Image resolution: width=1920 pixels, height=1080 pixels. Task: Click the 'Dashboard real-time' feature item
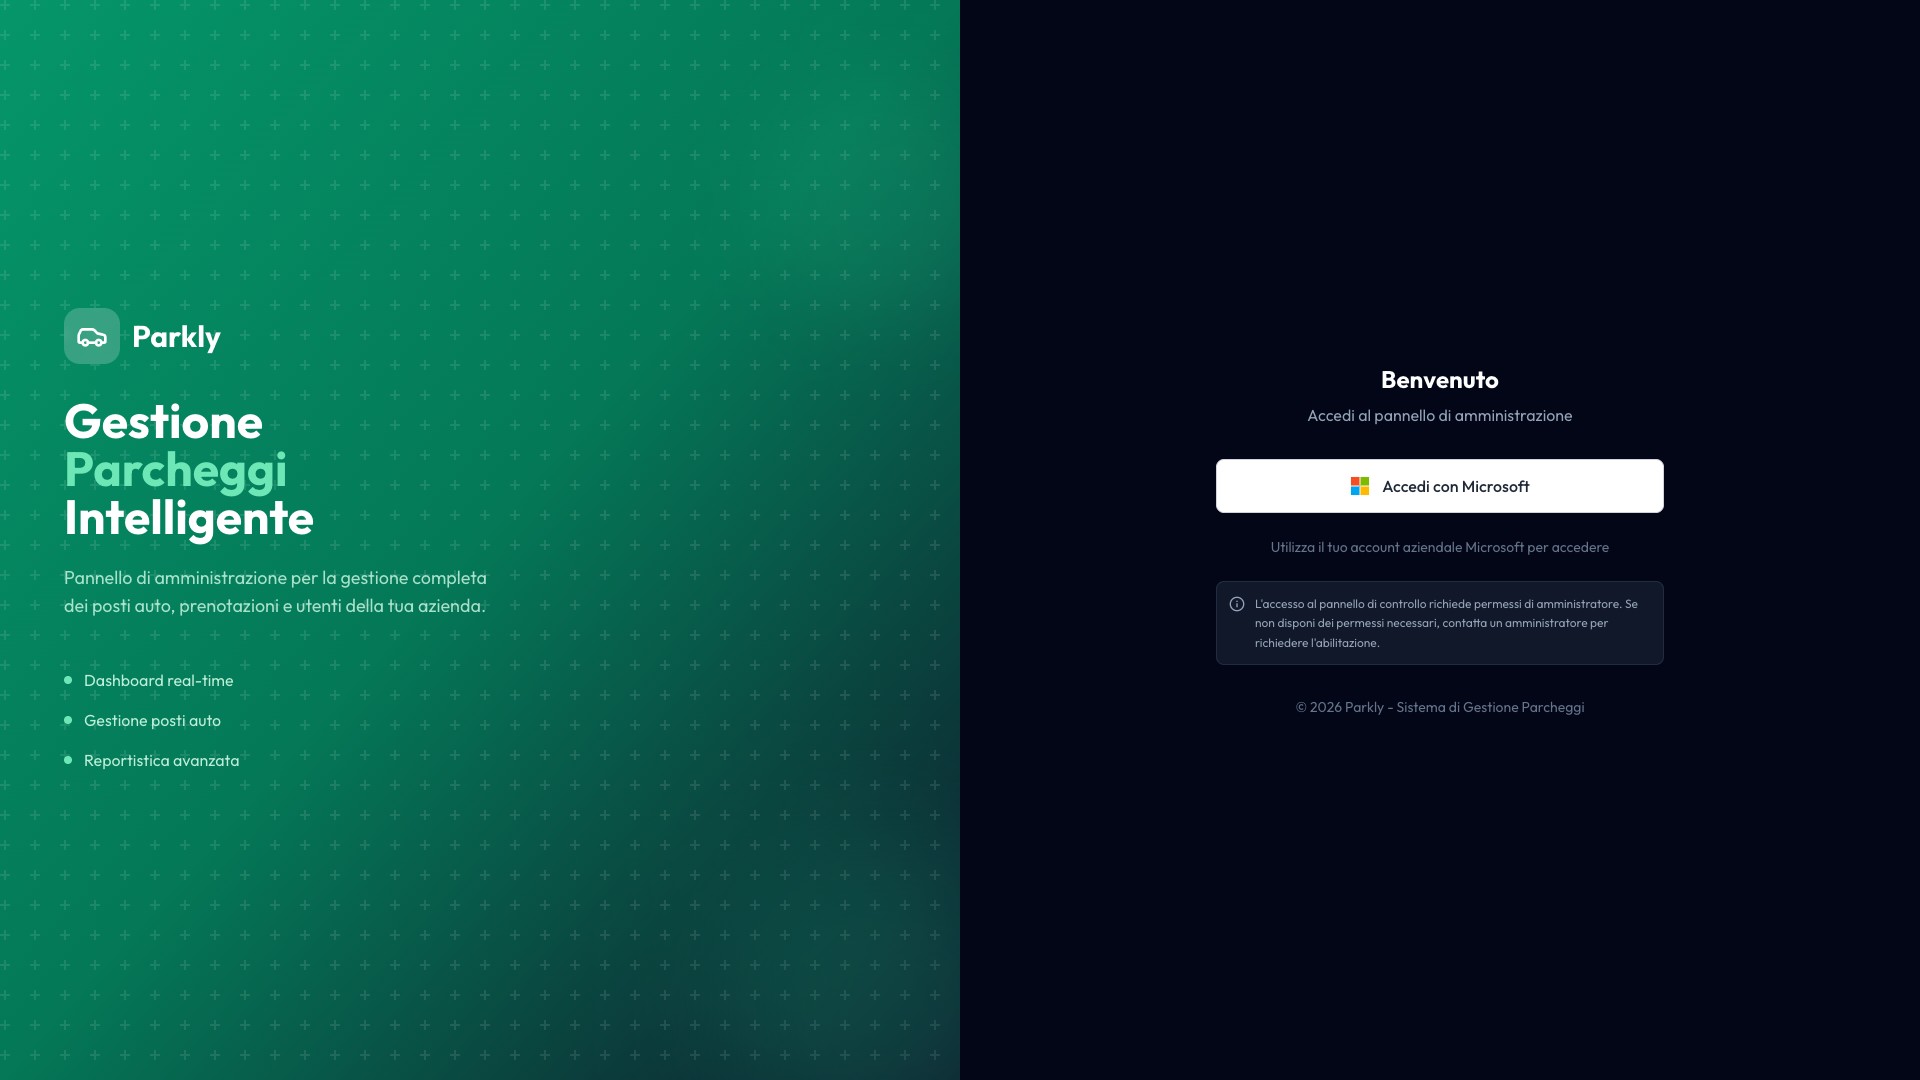click(x=158, y=681)
